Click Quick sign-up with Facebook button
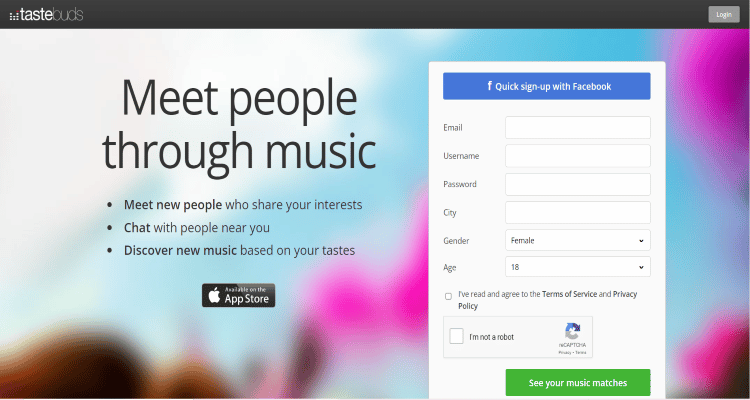 pyautogui.click(x=546, y=86)
